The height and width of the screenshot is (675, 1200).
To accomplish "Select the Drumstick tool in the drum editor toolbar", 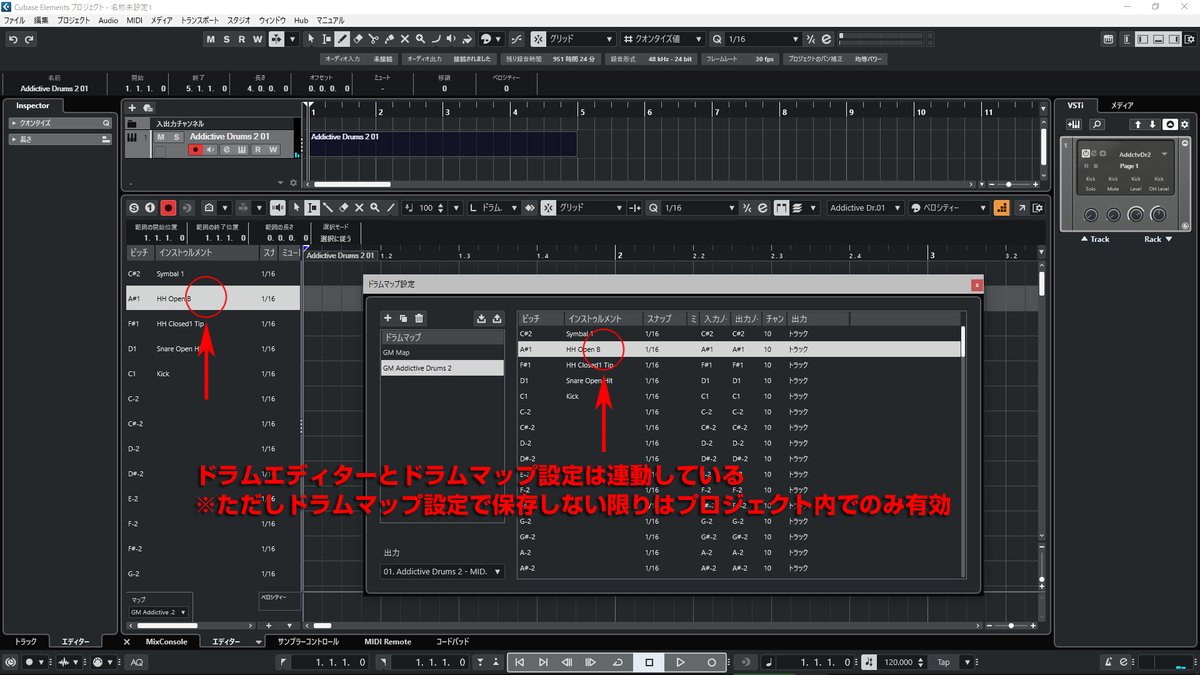I will (x=327, y=208).
